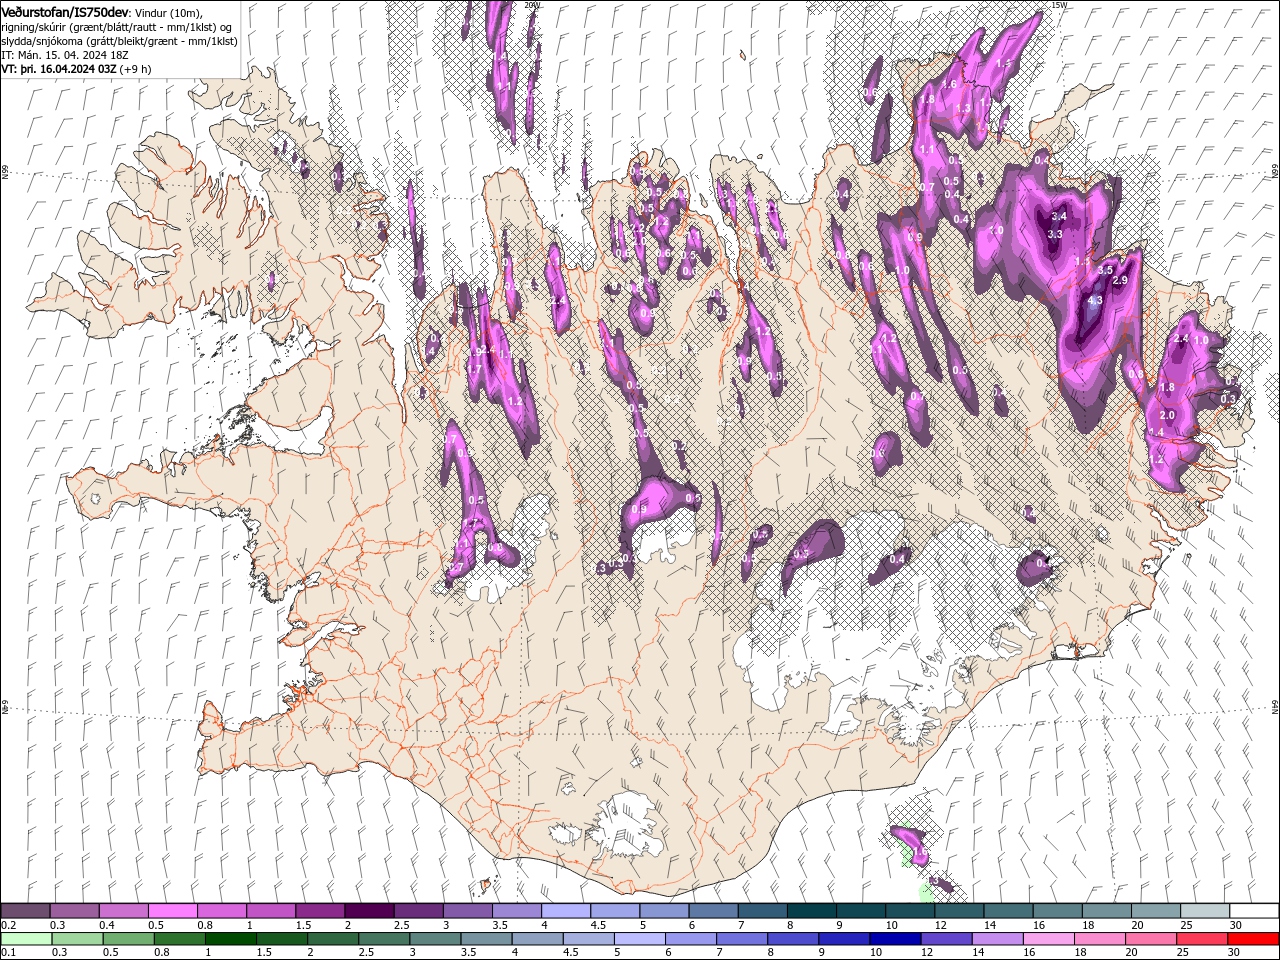Click the '0.2' label under upper legend
The height and width of the screenshot is (960, 1280).
pyautogui.click(x=8, y=925)
